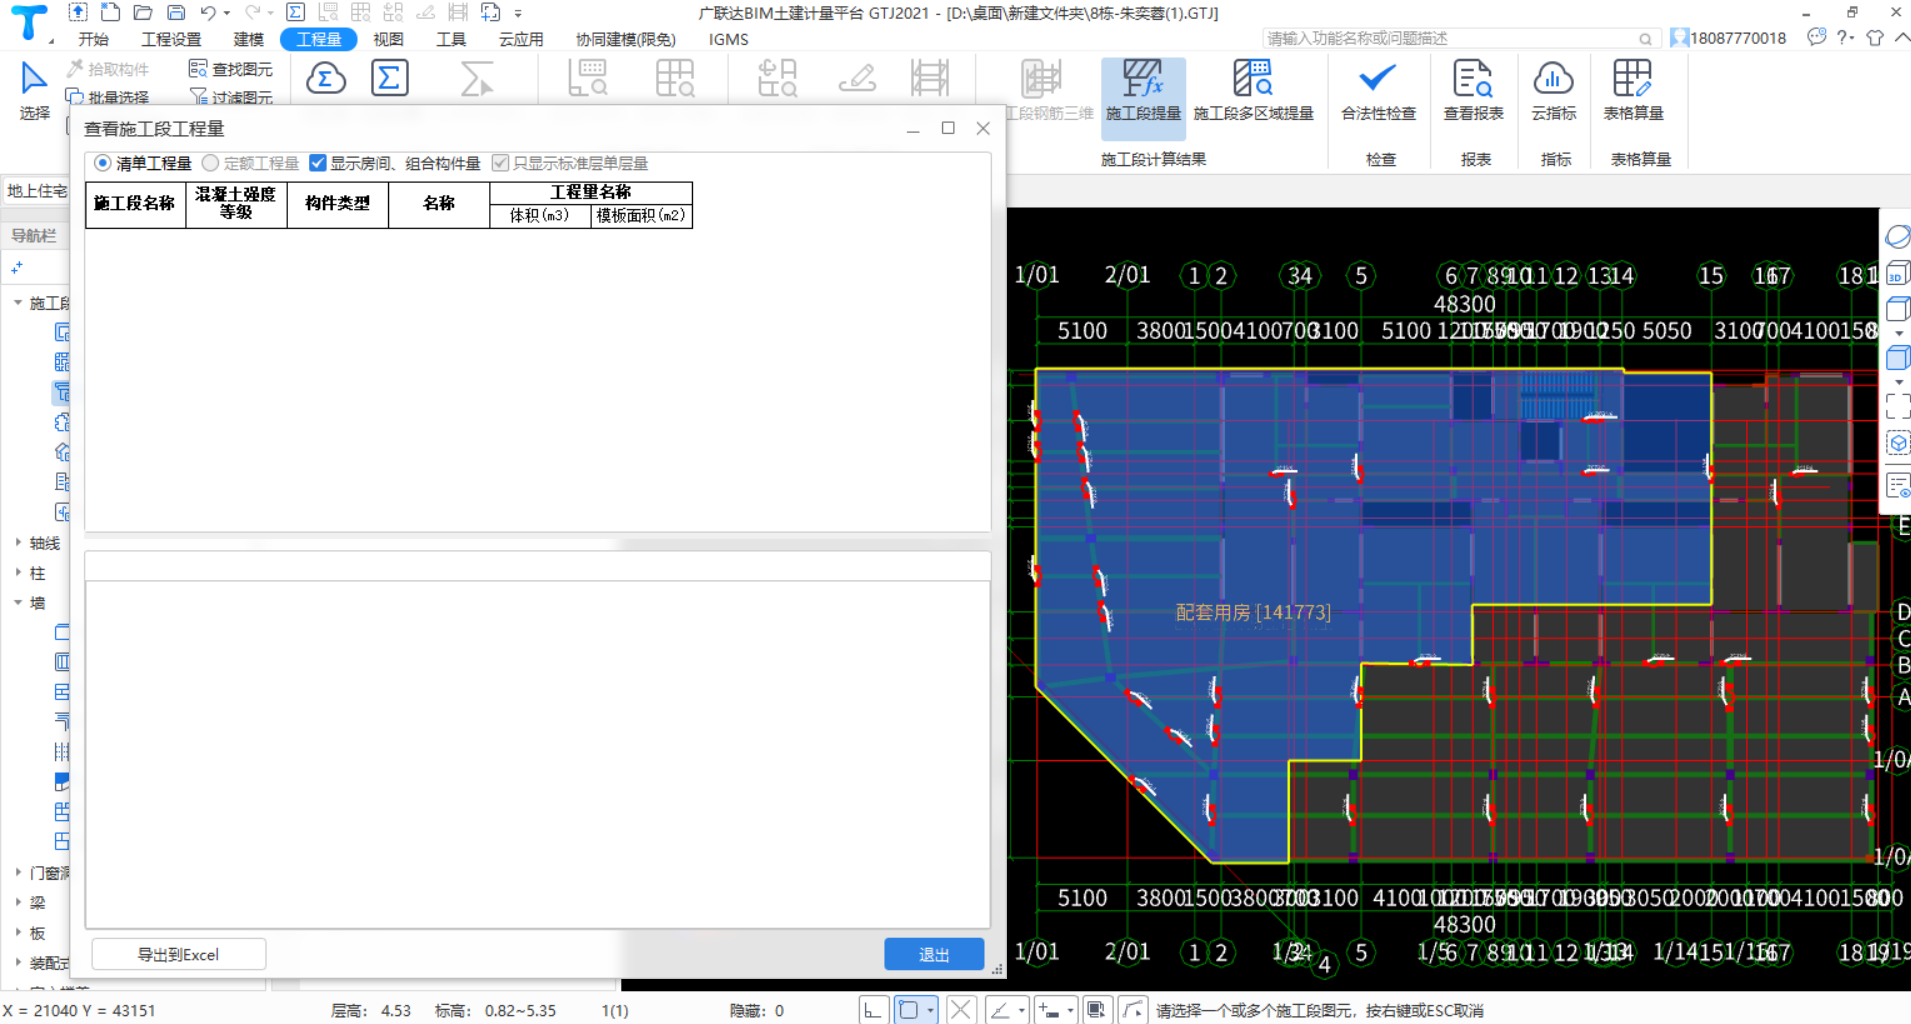Click the open folder icon in title bar
This screenshot has width=1911, height=1024.
(x=143, y=13)
